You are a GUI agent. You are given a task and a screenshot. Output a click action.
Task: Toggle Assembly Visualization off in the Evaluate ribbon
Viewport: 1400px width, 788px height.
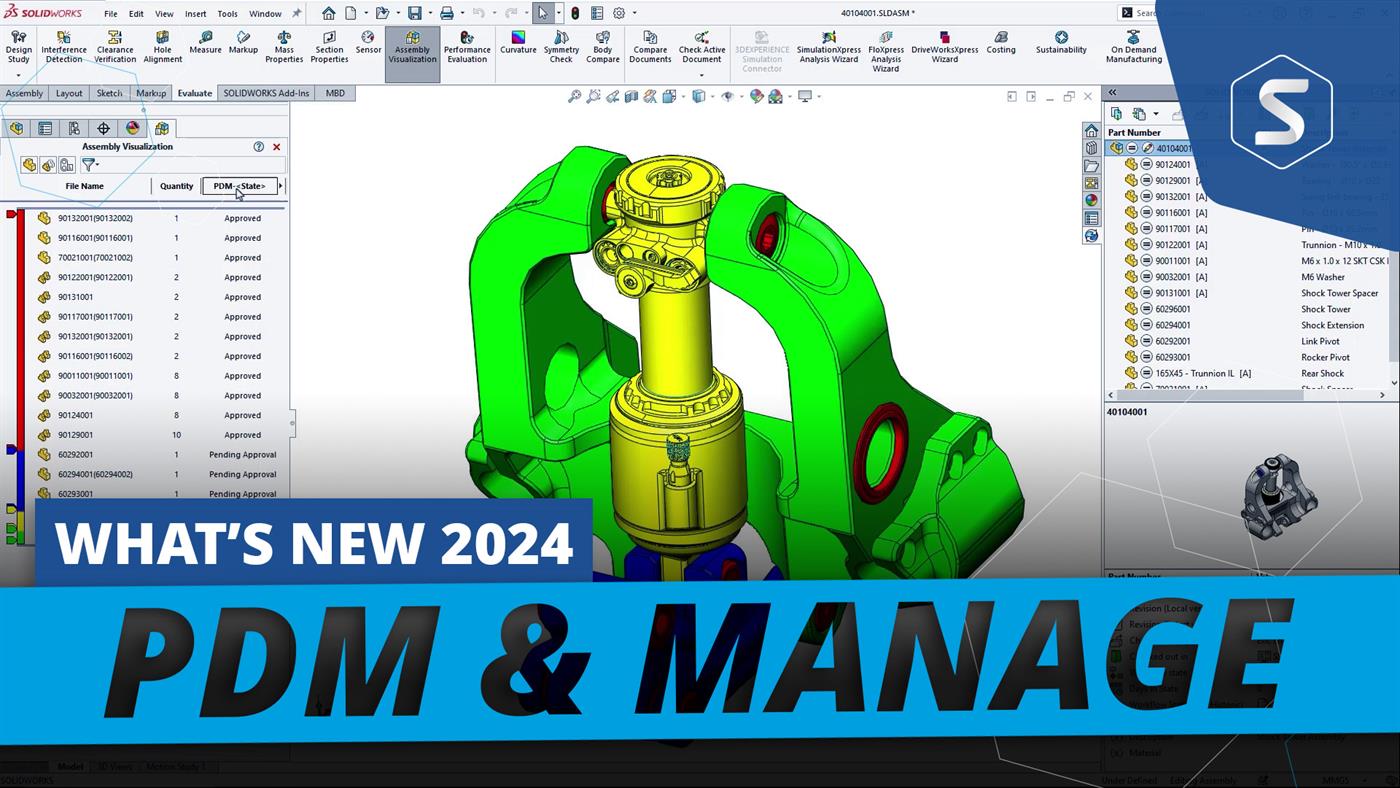tap(412, 48)
